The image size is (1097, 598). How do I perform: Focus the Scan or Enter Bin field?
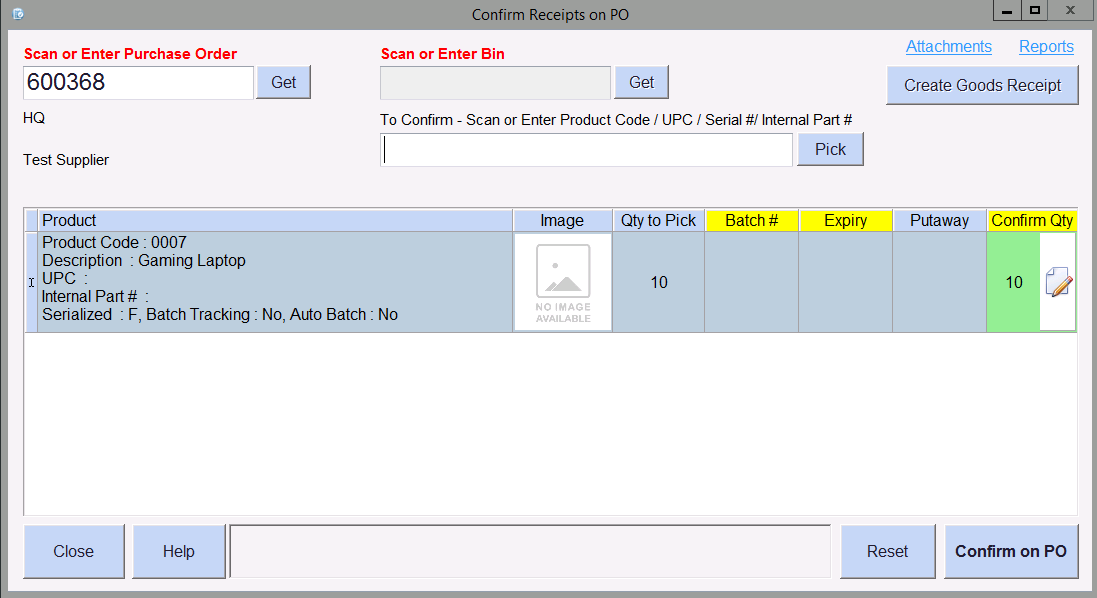(495, 83)
